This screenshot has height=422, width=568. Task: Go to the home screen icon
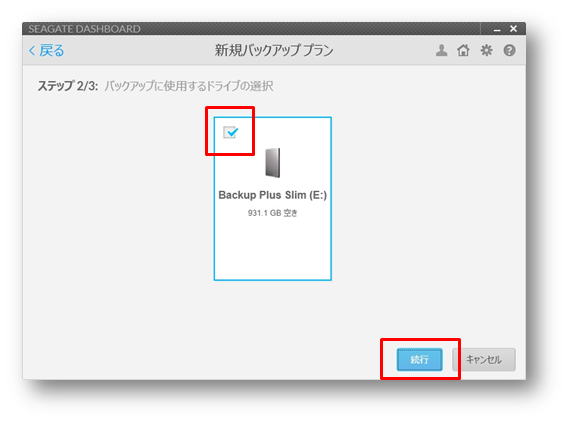(x=463, y=50)
